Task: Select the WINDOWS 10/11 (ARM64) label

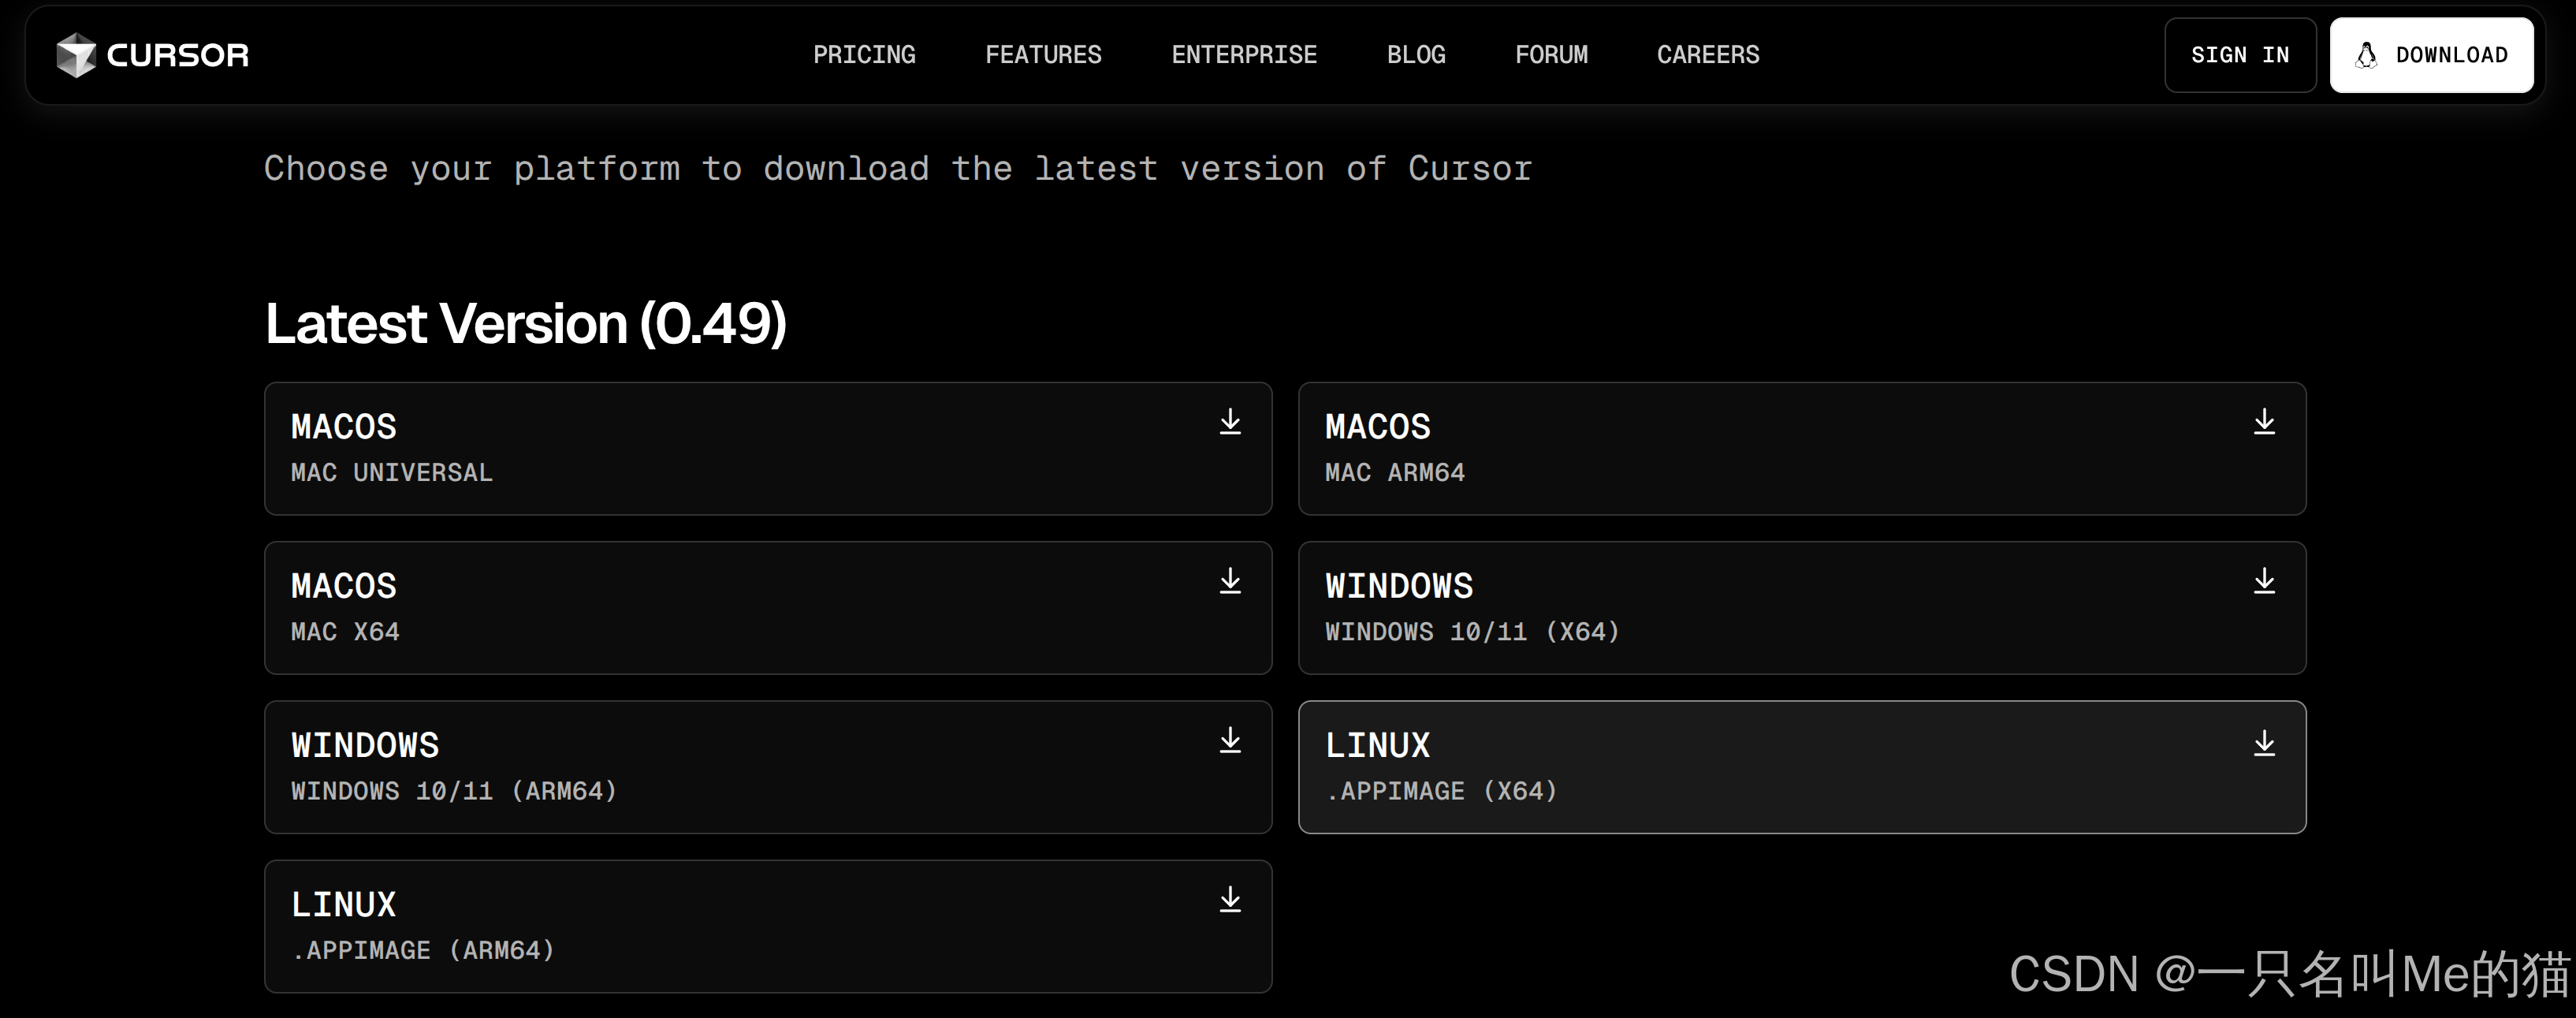Action: click(454, 791)
